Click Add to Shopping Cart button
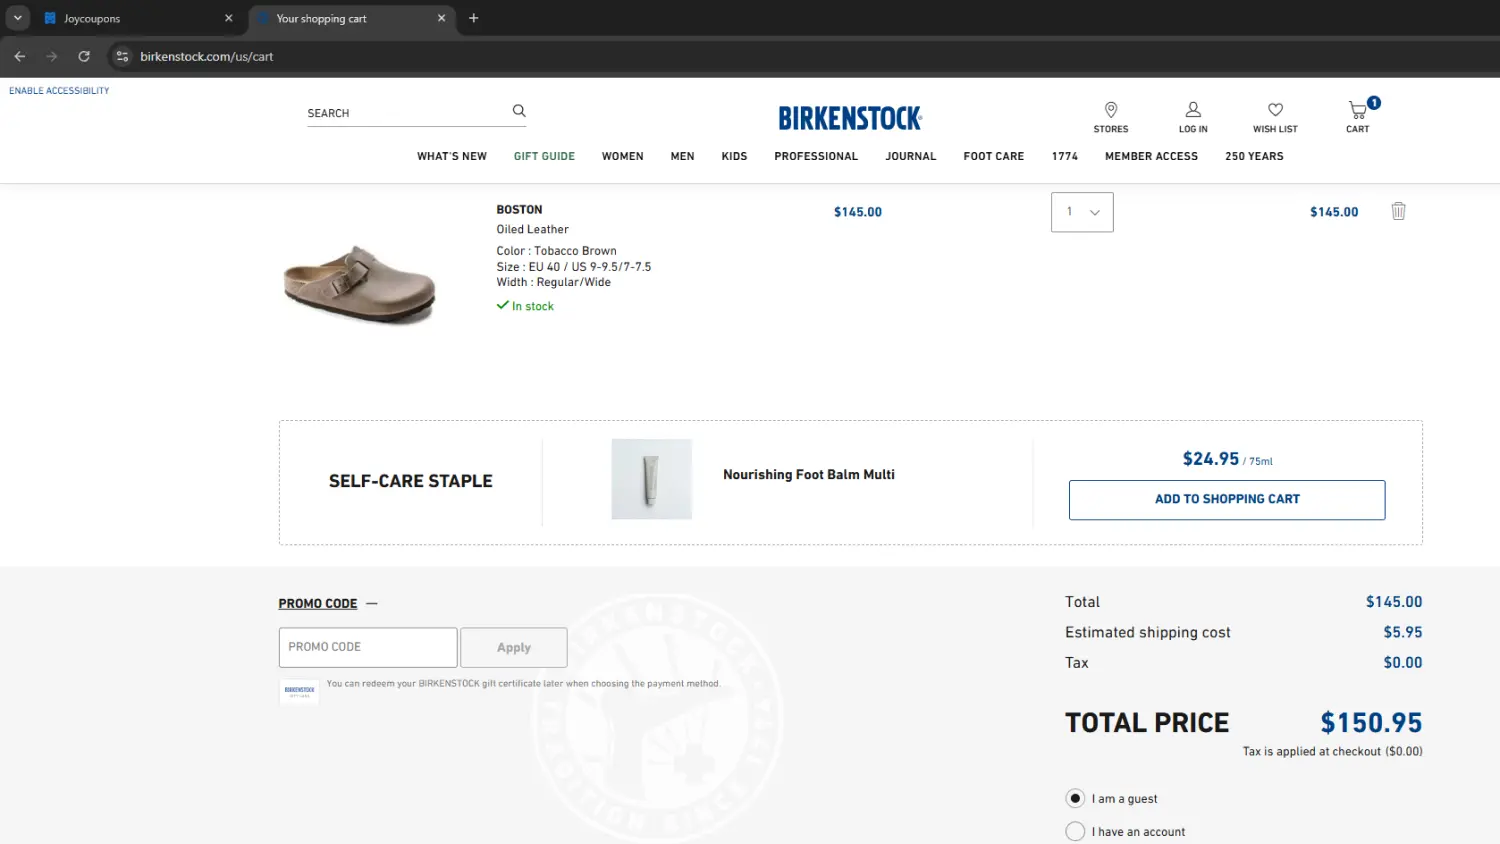The image size is (1500, 844). (1227, 500)
